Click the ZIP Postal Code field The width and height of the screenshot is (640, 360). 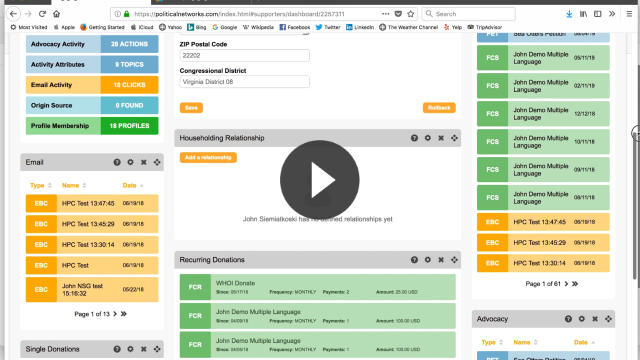(244, 56)
